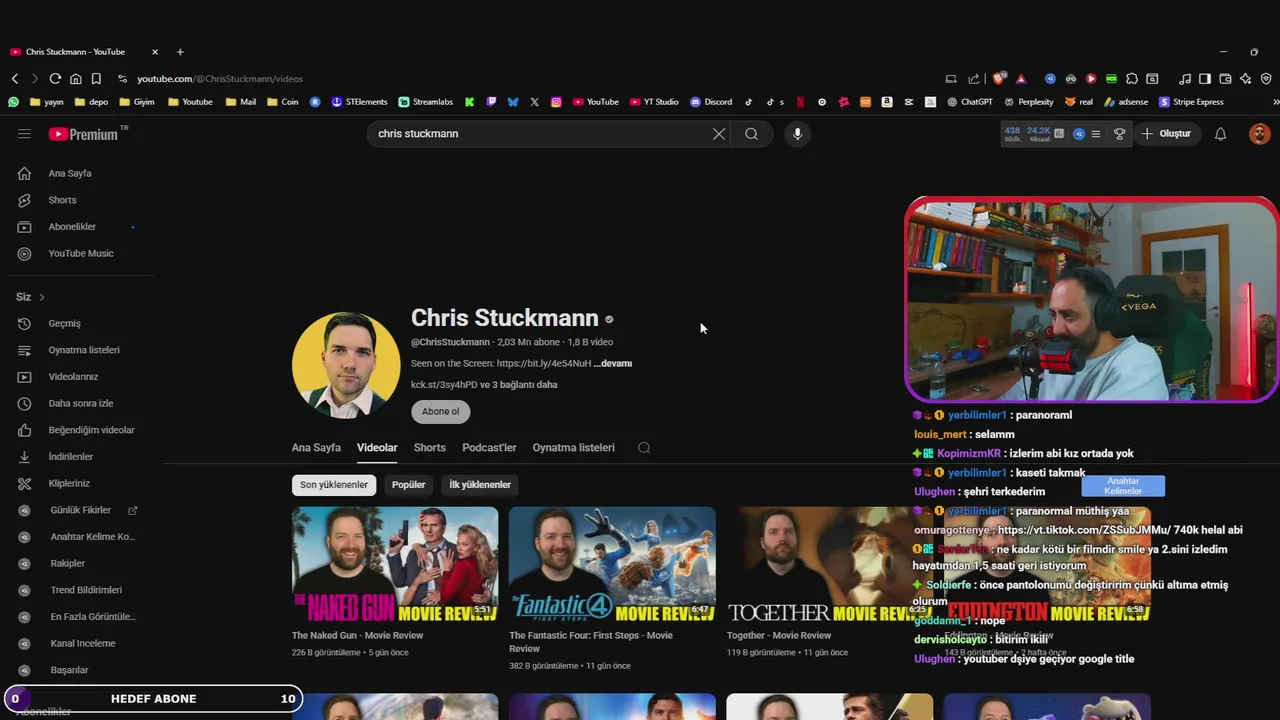
Task: Subscribe with 'Abone ol' button
Action: click(x=440, y=412)
